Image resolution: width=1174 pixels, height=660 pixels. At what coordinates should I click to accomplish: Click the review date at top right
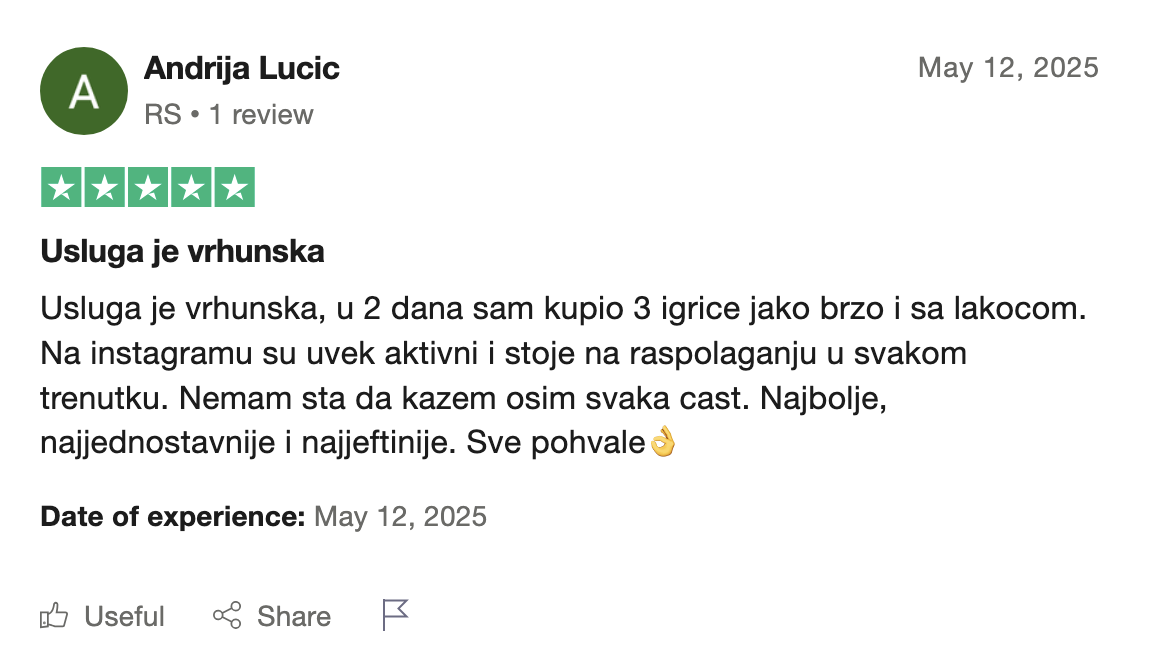click(x=1008, y=68)
